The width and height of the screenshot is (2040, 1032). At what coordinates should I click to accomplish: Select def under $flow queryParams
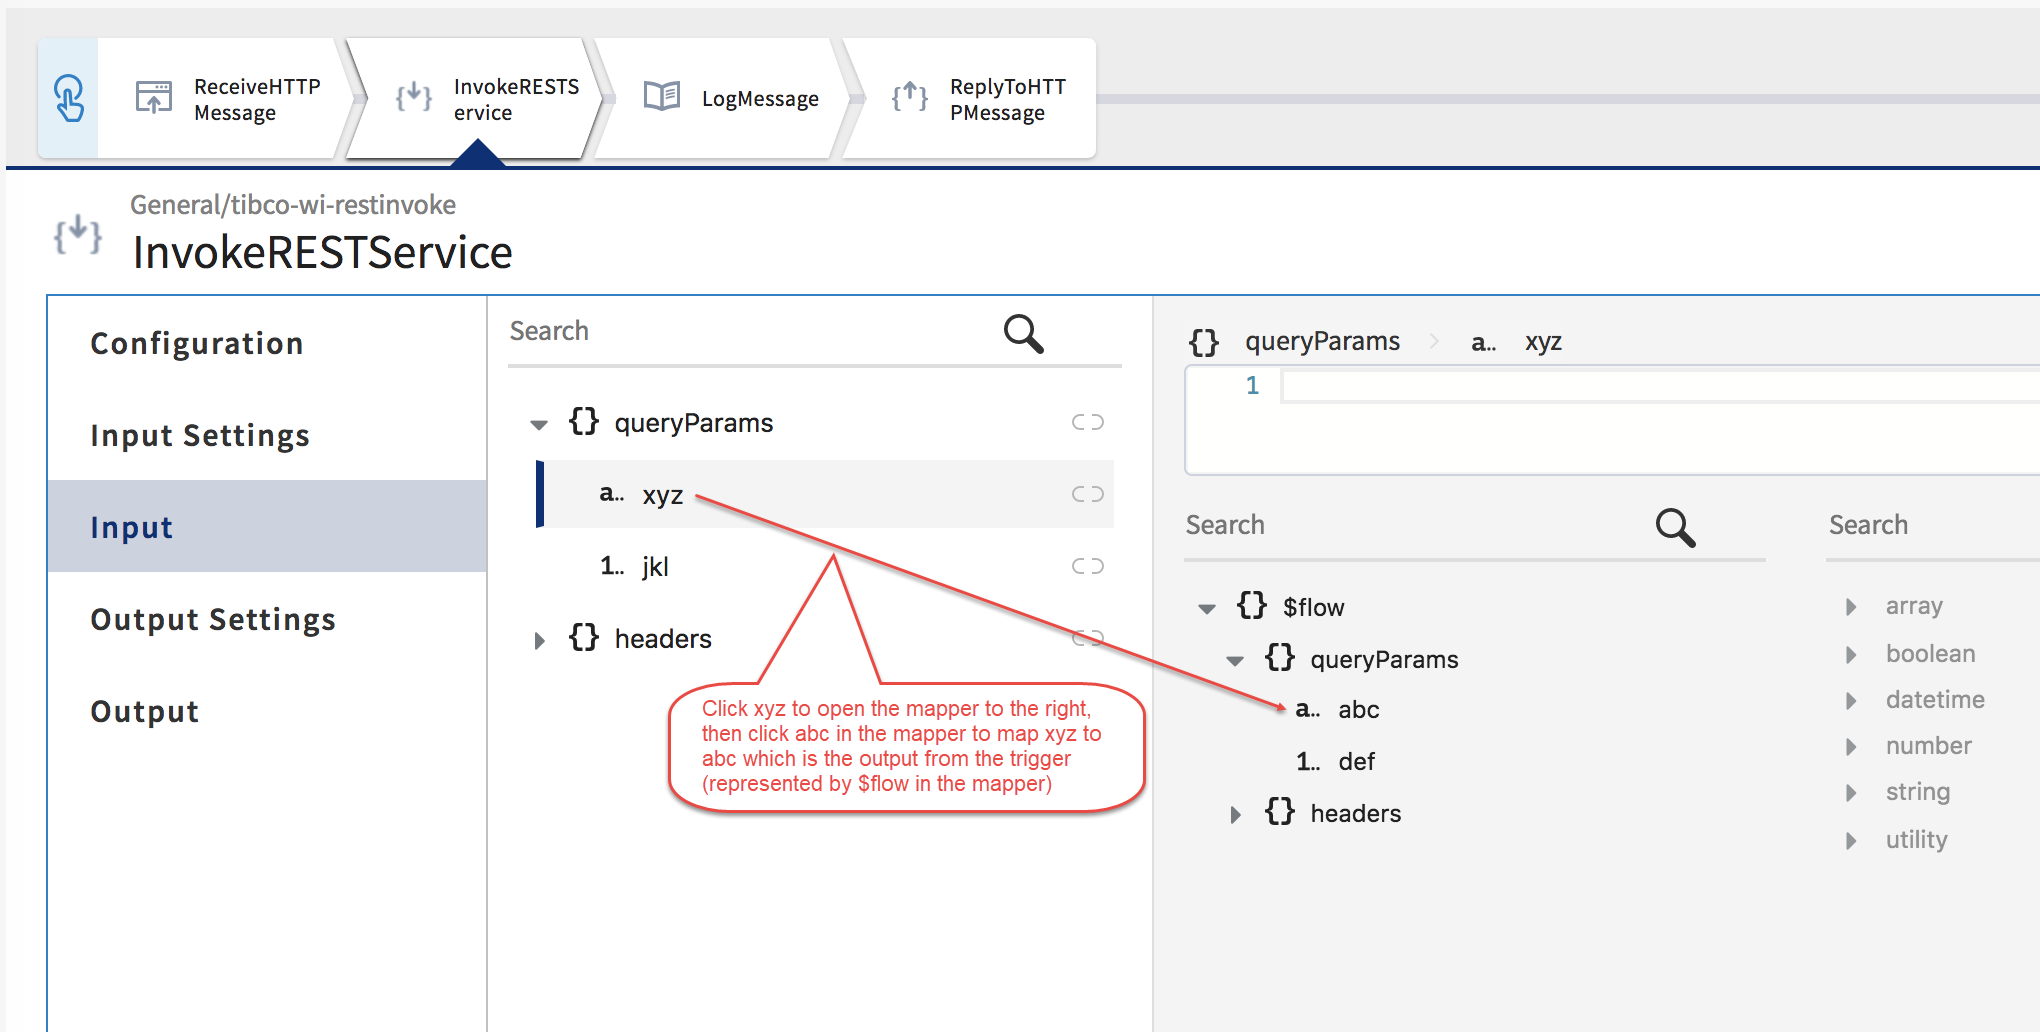click(1356, 762)
